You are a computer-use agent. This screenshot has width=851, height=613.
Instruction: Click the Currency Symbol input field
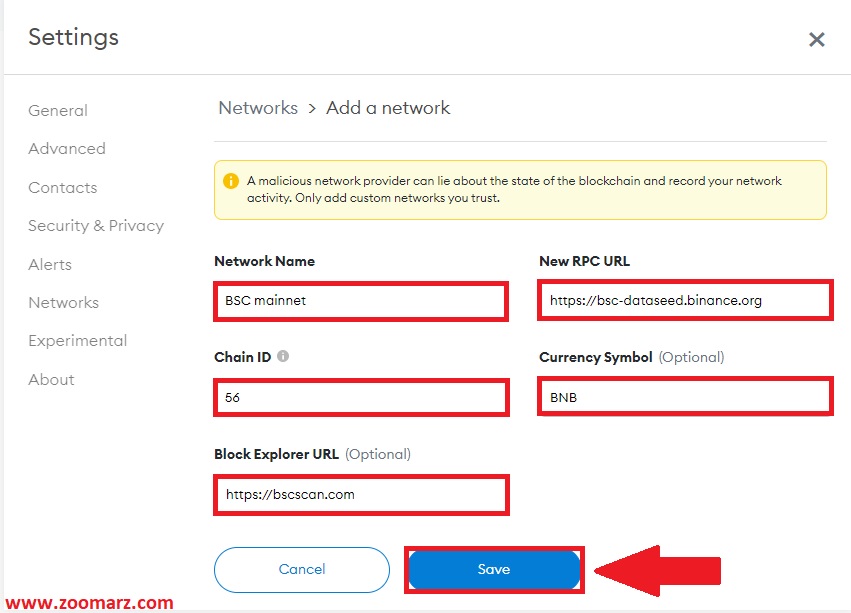point(685,396)
